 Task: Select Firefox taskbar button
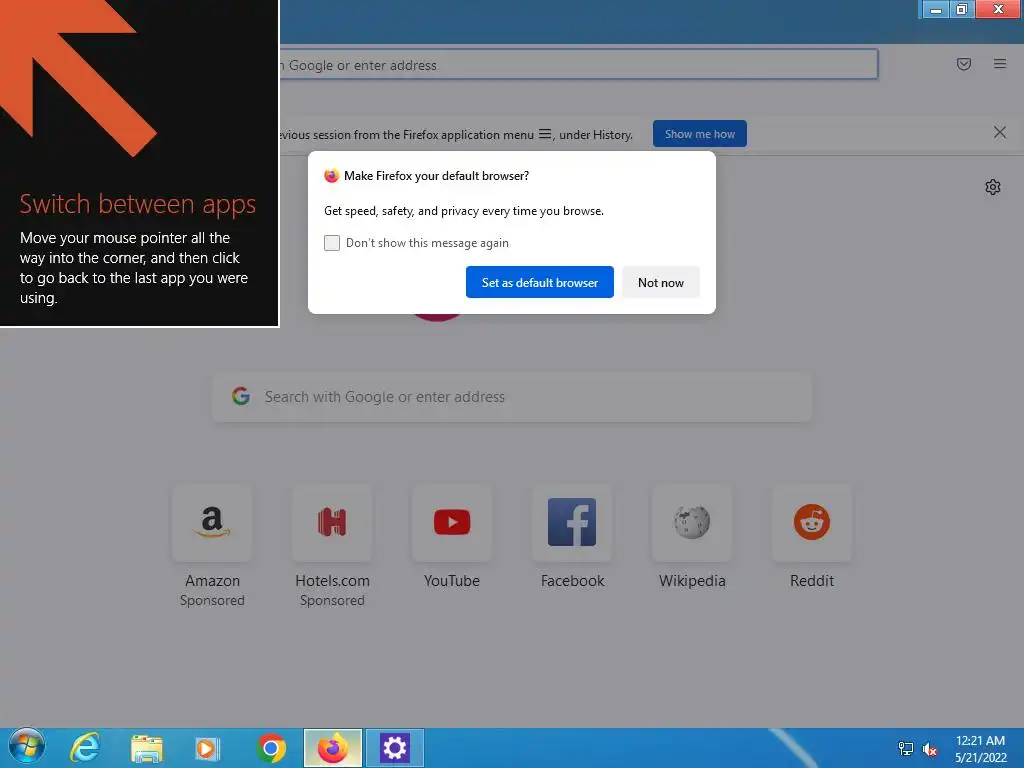333,748
